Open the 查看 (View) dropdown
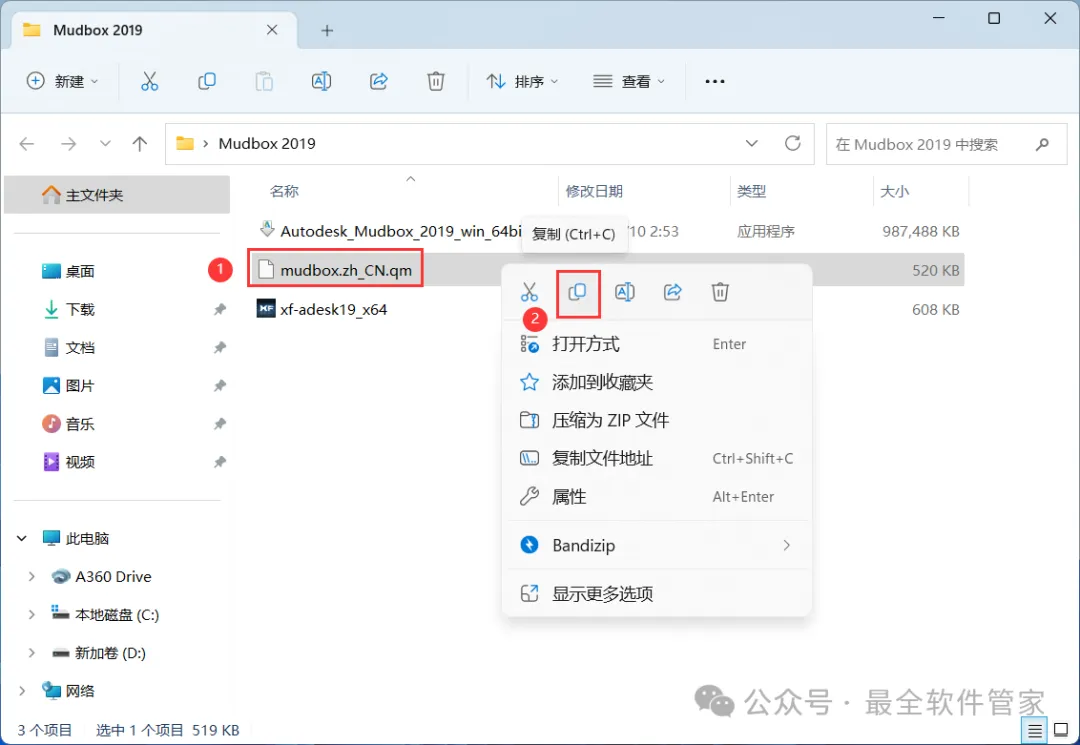 pyautogui.click(x=629, y=81)
